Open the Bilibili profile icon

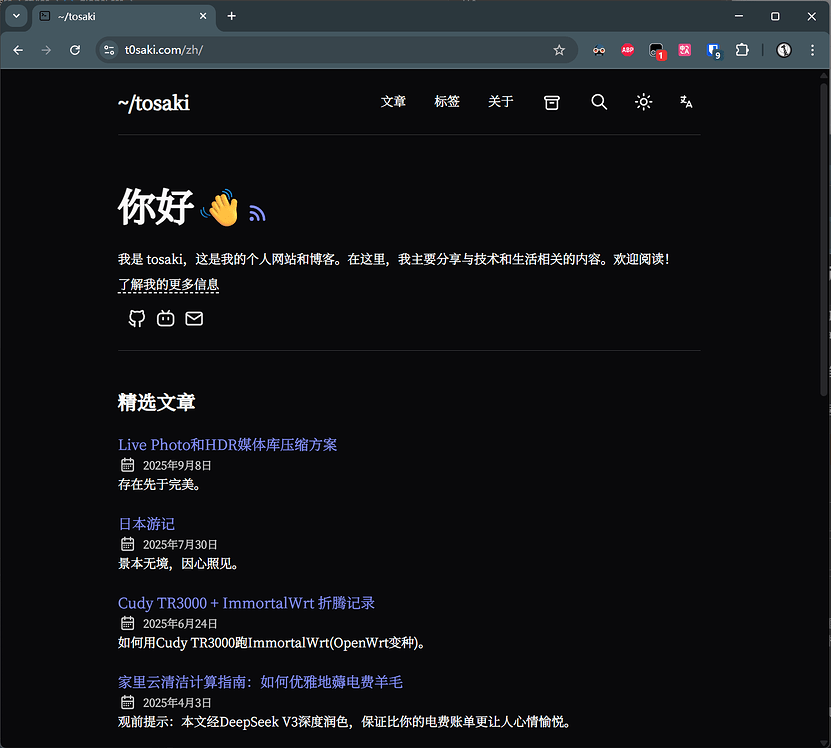(165, 319)
